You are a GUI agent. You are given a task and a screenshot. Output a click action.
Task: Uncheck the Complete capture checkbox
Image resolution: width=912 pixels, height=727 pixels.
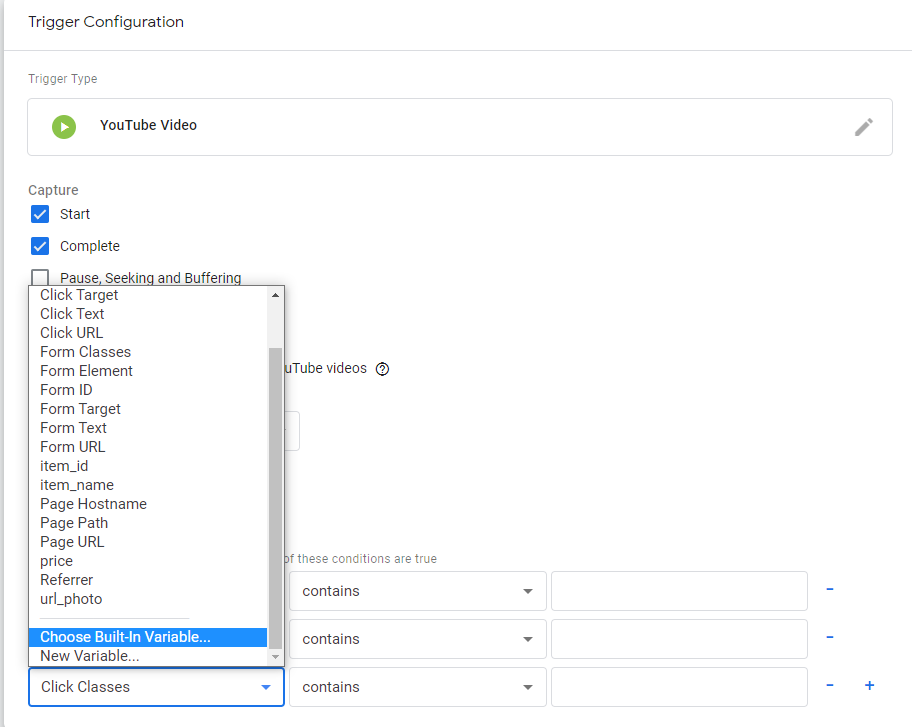pyautogui.click(x=40, y=246)
